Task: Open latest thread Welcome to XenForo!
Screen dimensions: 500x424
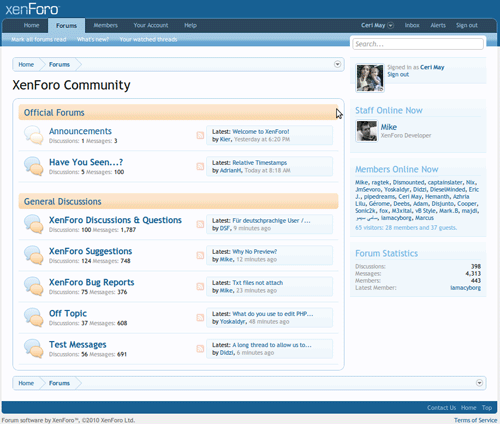Action: [261, 131]
